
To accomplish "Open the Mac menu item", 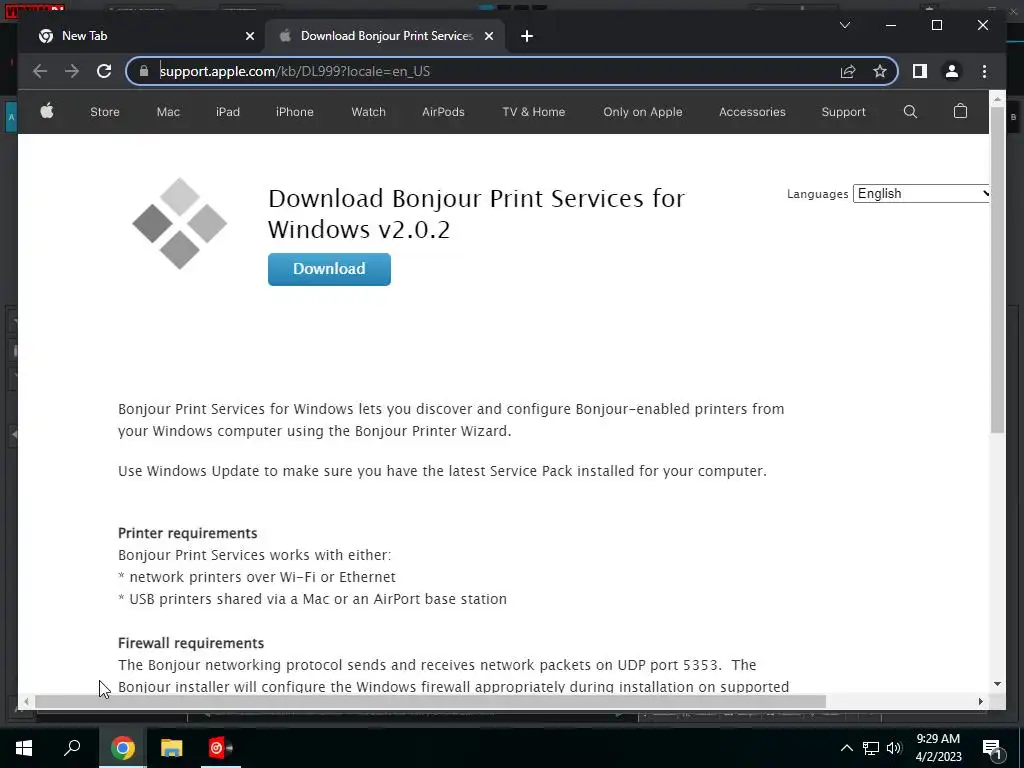I will pos(168,112).
